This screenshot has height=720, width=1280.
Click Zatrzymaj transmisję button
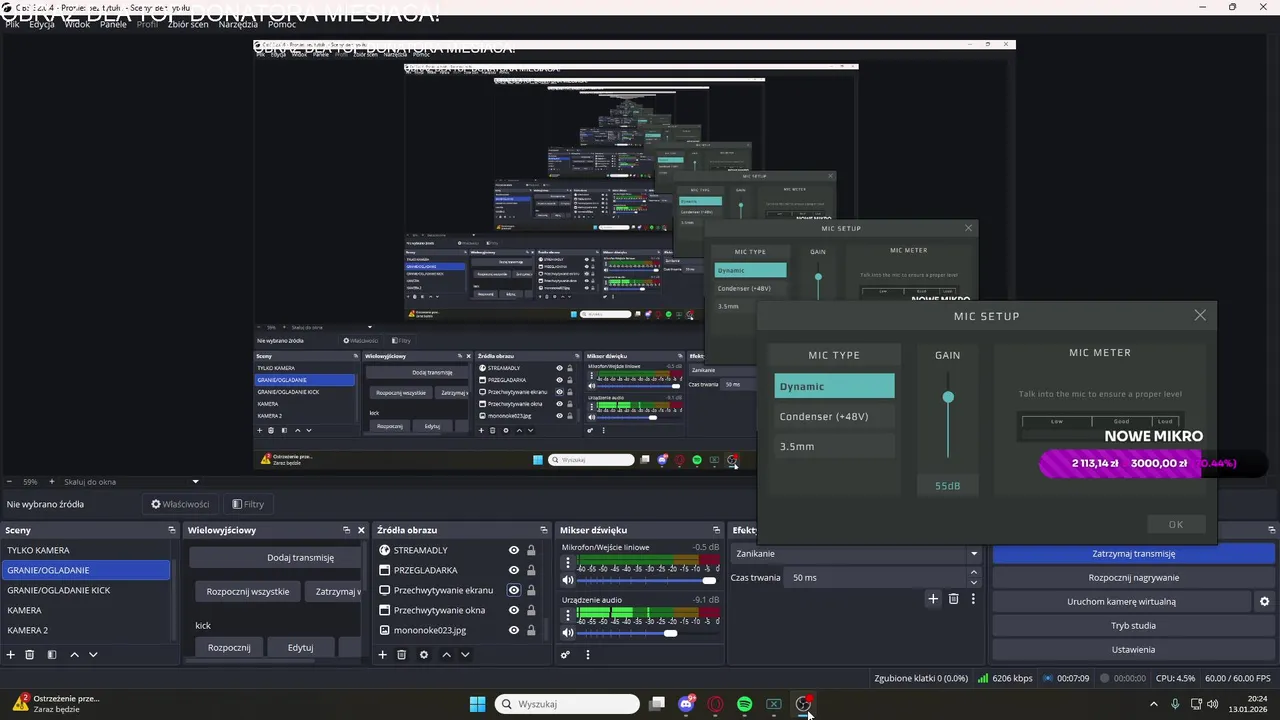[x=1133, y=553]
